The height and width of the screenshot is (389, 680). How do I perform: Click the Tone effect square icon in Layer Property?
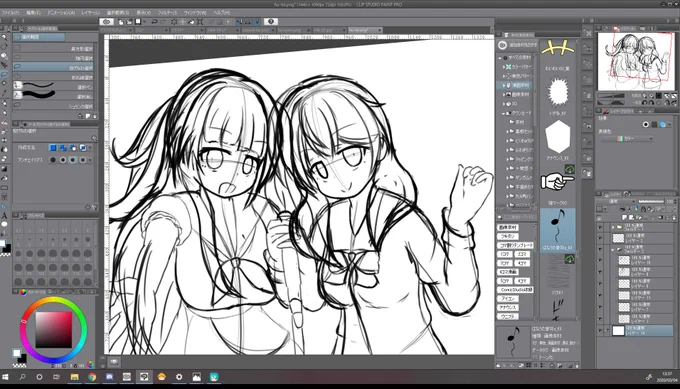click(654, 124)
